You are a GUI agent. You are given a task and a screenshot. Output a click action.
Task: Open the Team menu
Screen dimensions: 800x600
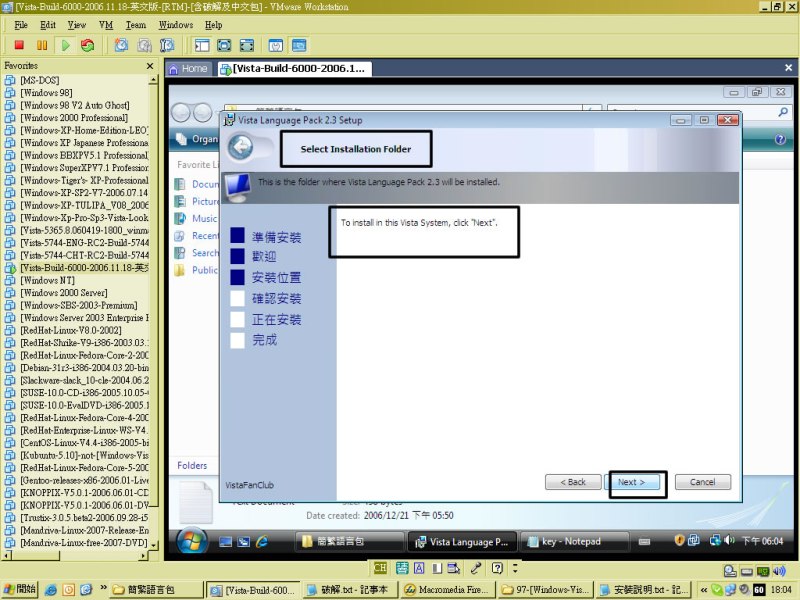pyautogui.click(x=136, y=25)
